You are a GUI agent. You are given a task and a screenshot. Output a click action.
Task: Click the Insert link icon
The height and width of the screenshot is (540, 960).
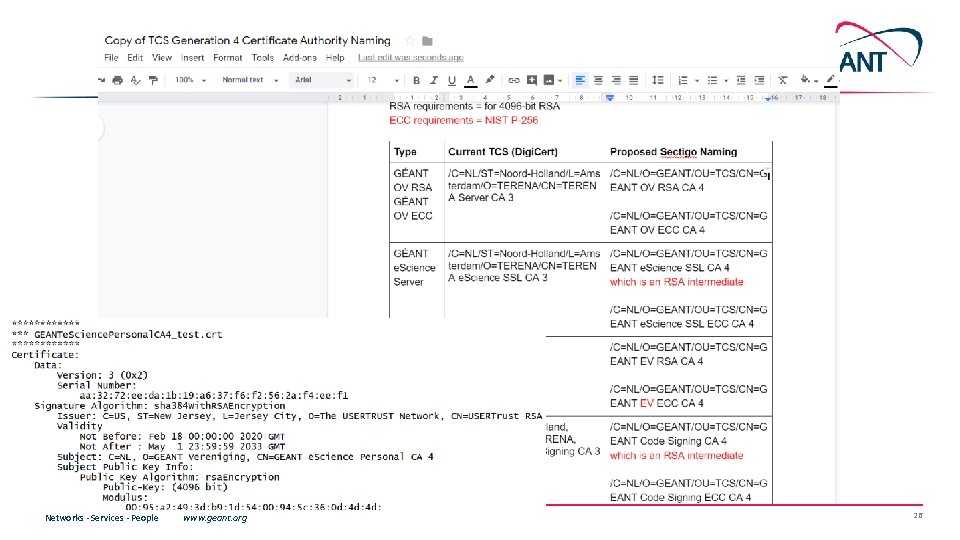pyautogui.click(x=514, y=80)
